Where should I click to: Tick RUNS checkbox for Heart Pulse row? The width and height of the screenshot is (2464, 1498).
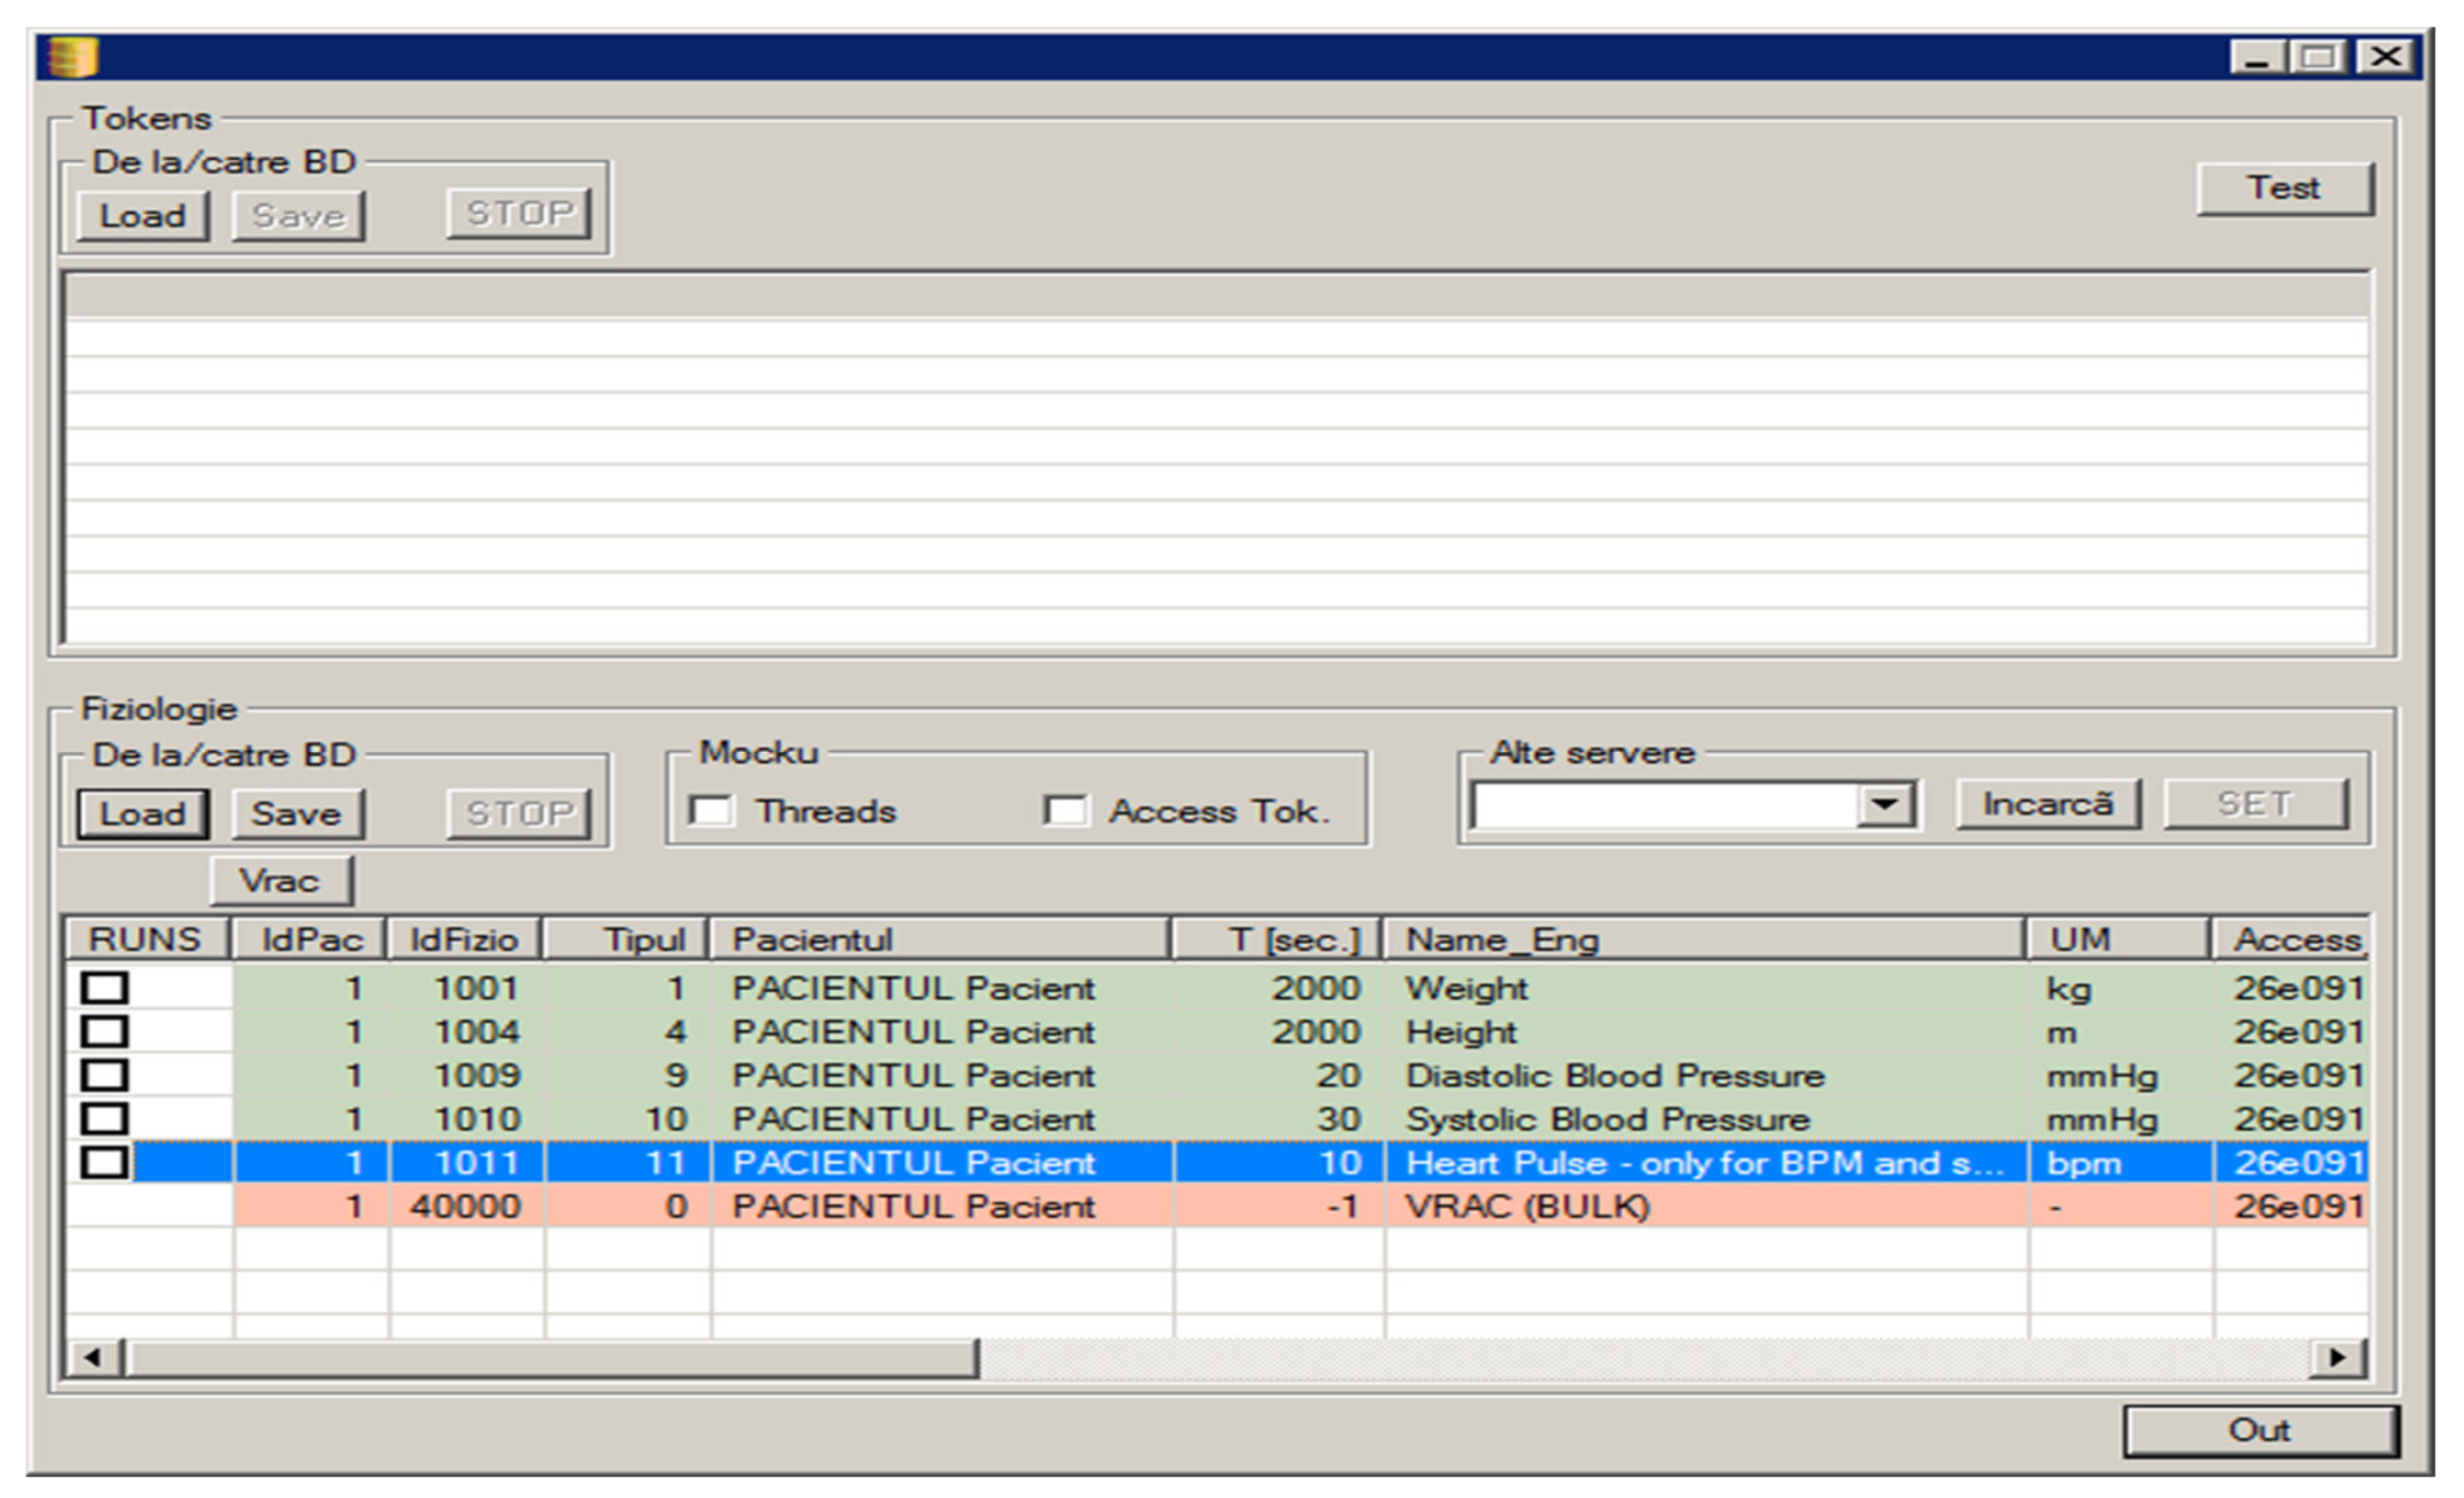click(x=105, y=1162)
